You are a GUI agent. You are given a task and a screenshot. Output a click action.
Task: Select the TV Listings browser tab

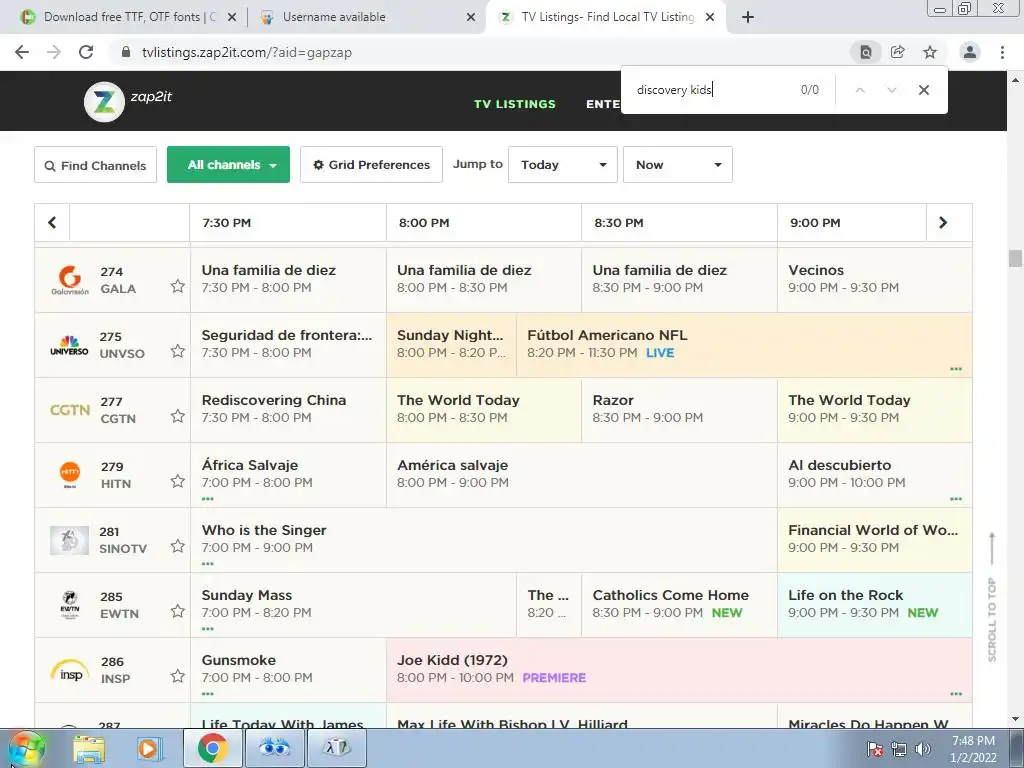604,17
